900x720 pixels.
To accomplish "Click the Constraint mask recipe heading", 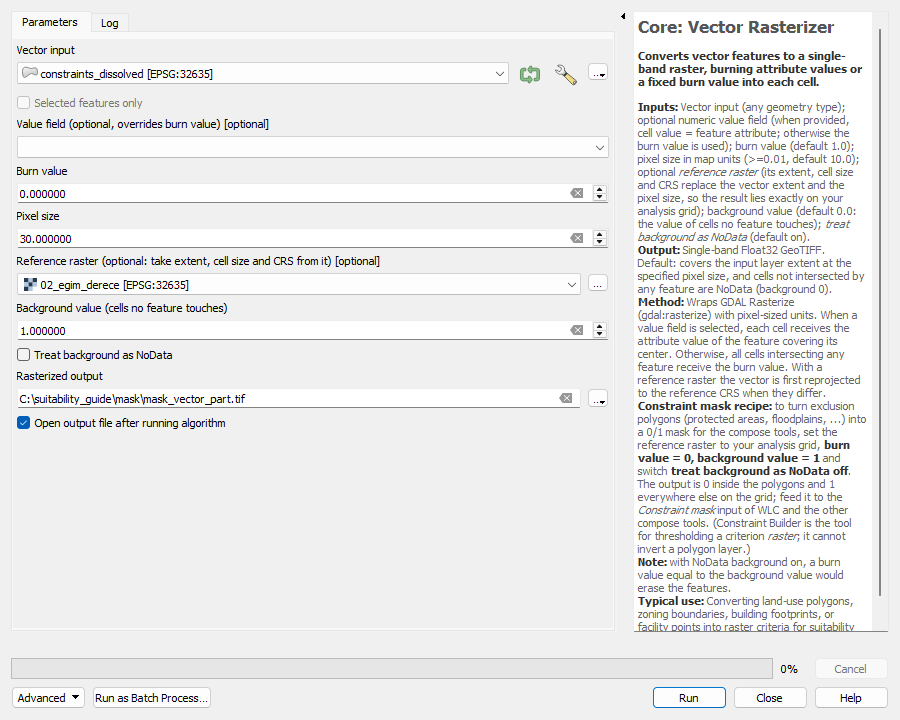I will tap(705, 406).
